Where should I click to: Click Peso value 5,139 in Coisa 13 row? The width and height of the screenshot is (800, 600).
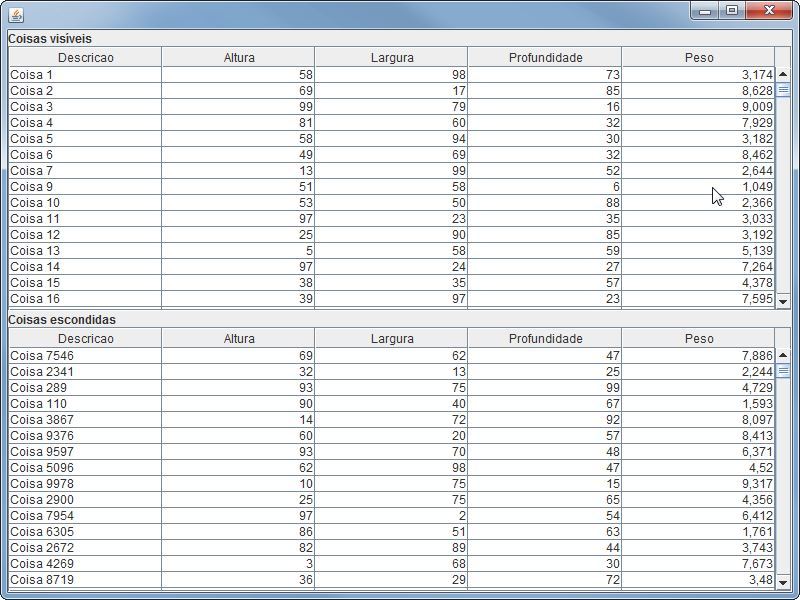coord(698,251)
